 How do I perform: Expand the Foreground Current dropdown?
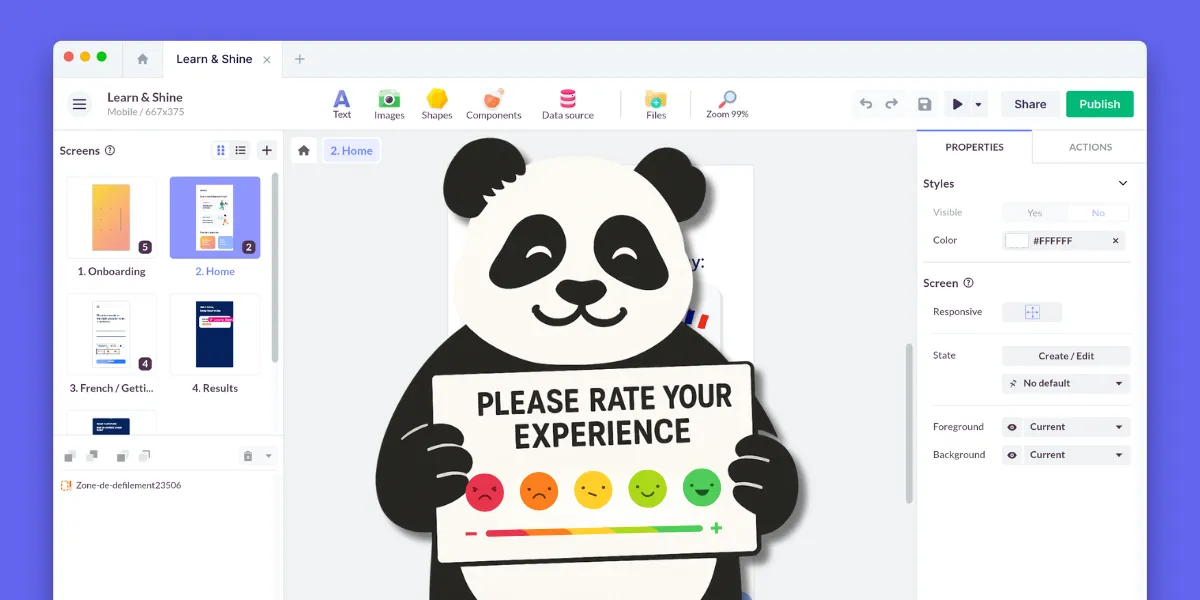pyautogui.click(x=1076, y=427)
